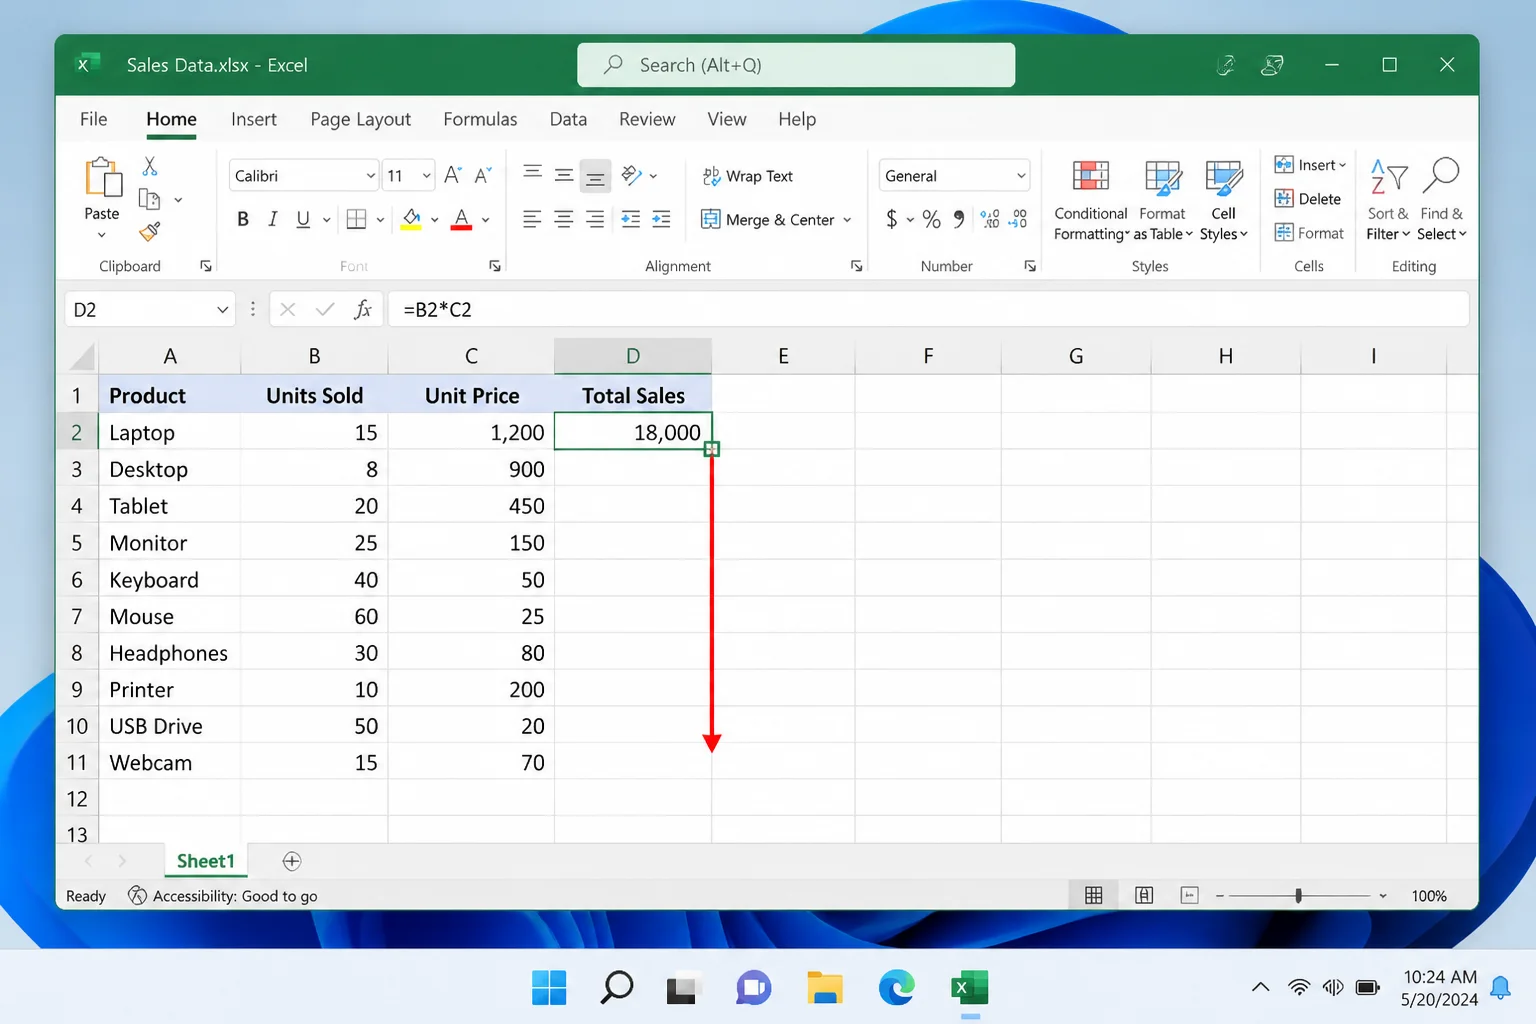Apply comma style format
Viewport: 1536px width, 1024px height.
pos(959,219)
